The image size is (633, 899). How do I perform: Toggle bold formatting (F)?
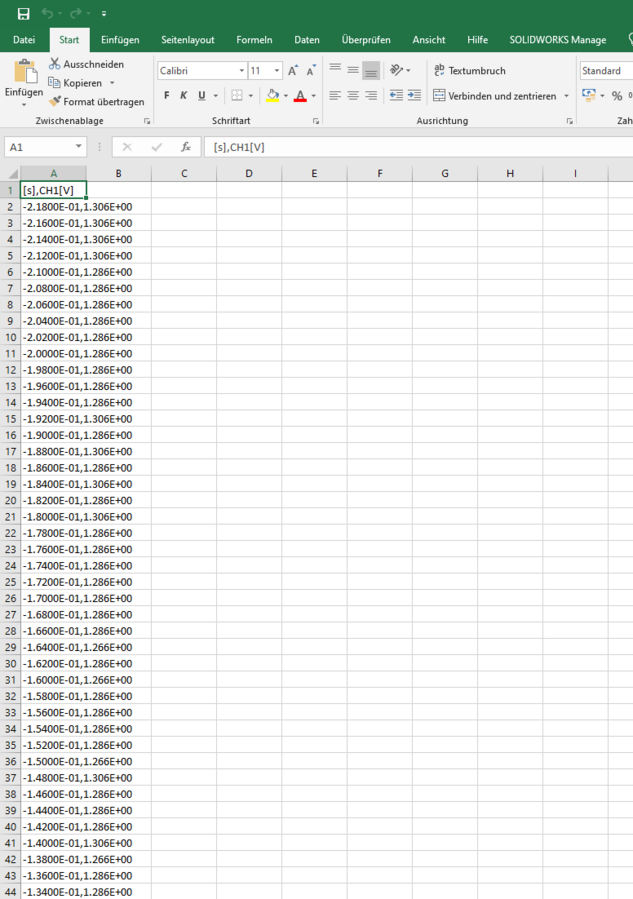[x=166, y=96]
